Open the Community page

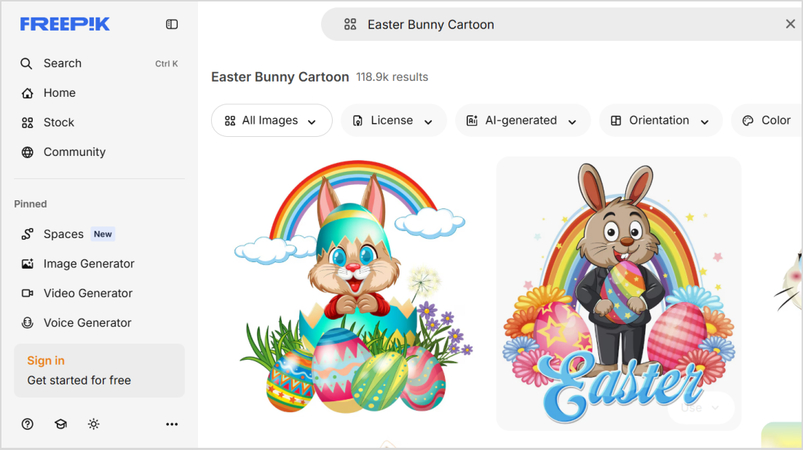click(x=74, y=152)
